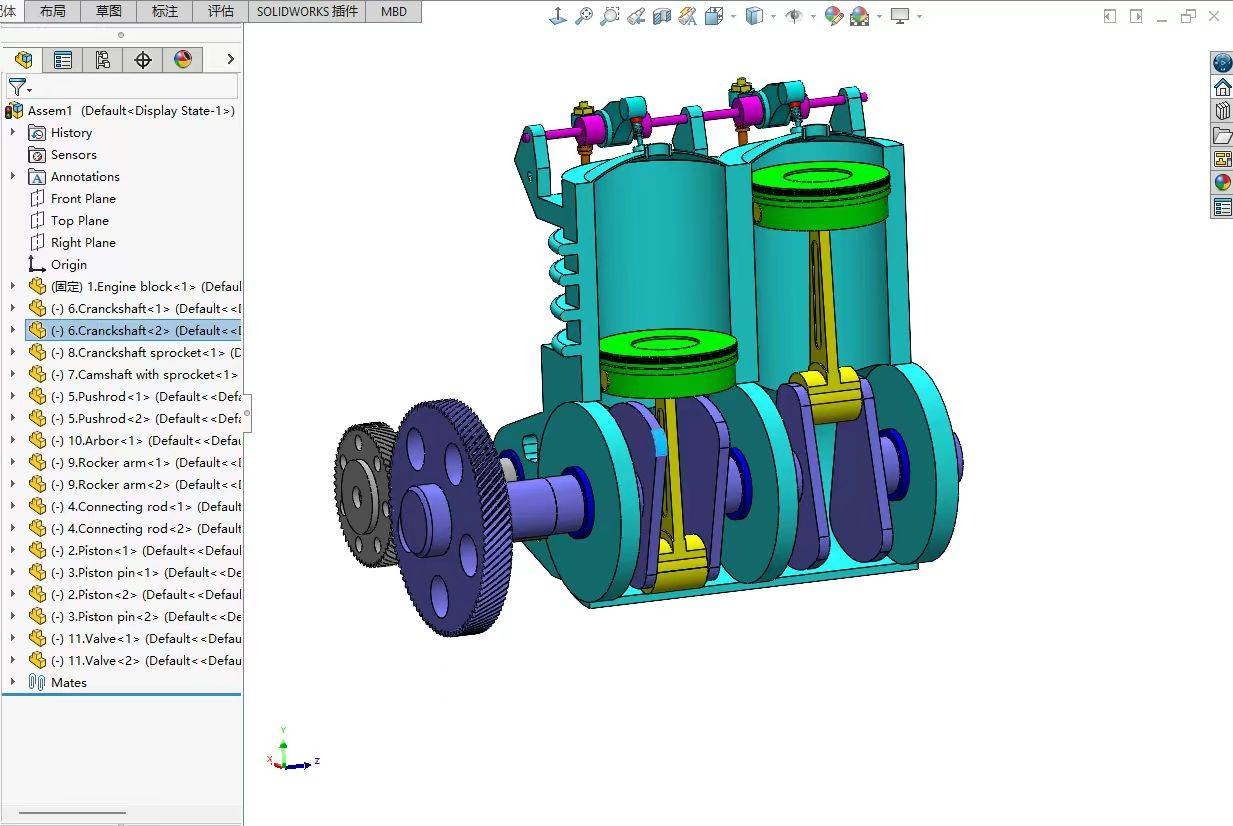The image size is (1233, 826).
Task: Select the Front Plane tree item
Action: coord(83,198)
